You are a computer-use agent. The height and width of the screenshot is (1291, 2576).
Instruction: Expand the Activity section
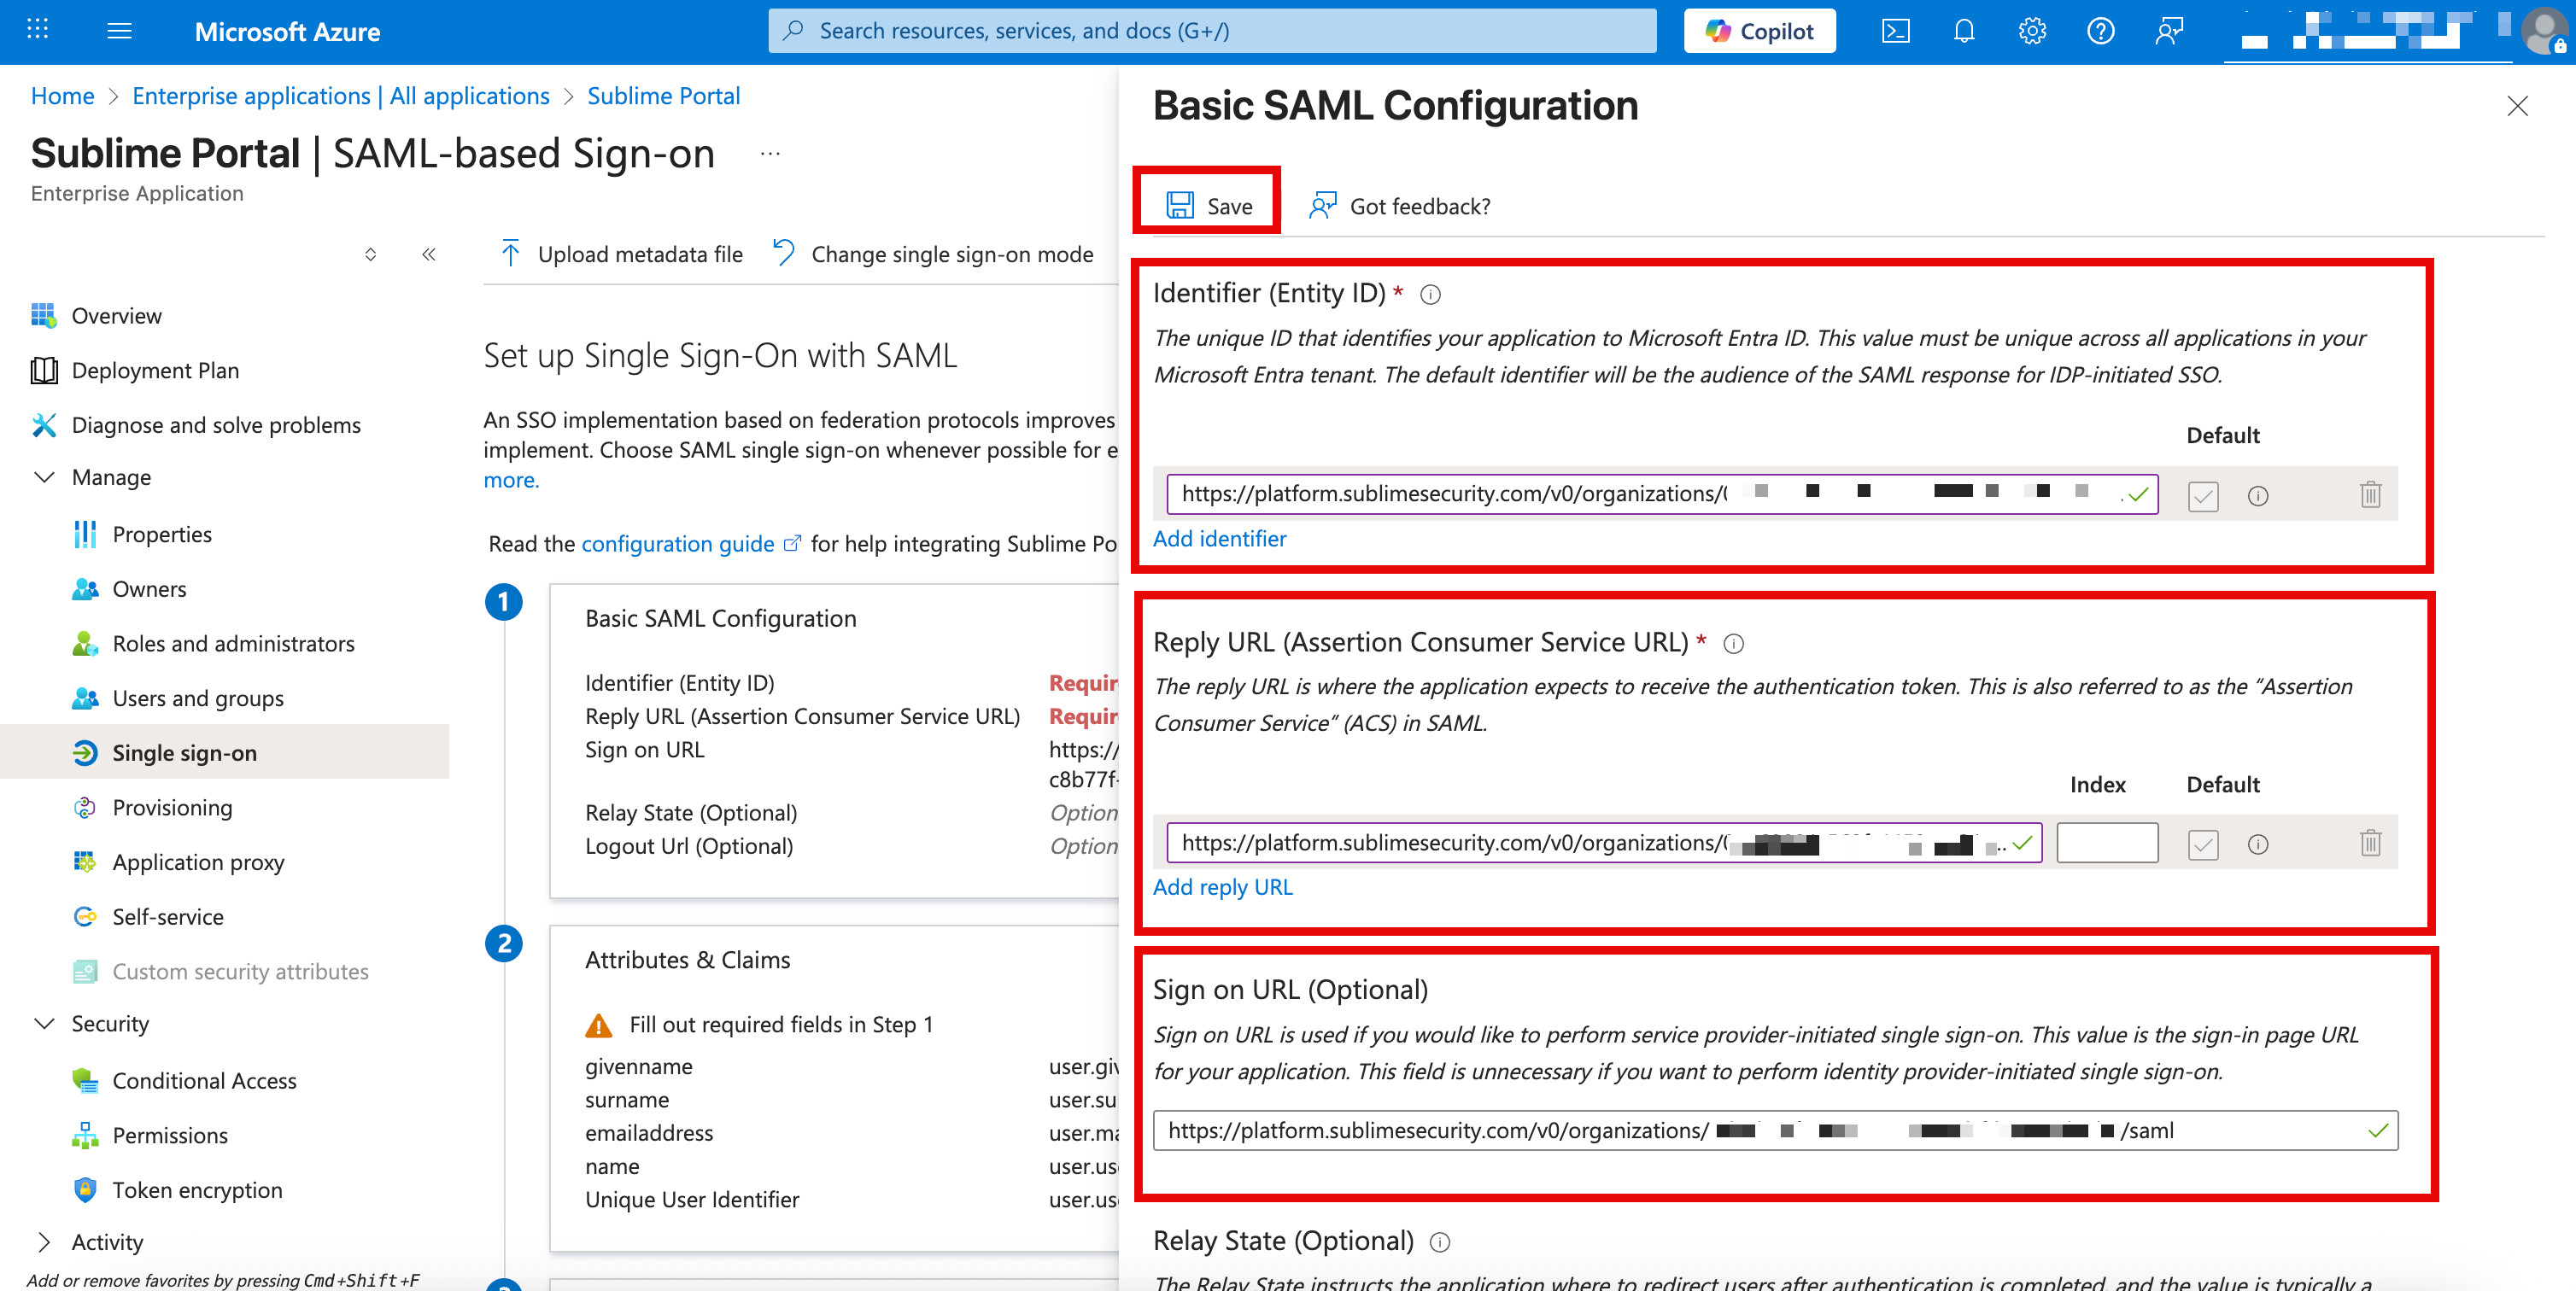point(44,1242)
